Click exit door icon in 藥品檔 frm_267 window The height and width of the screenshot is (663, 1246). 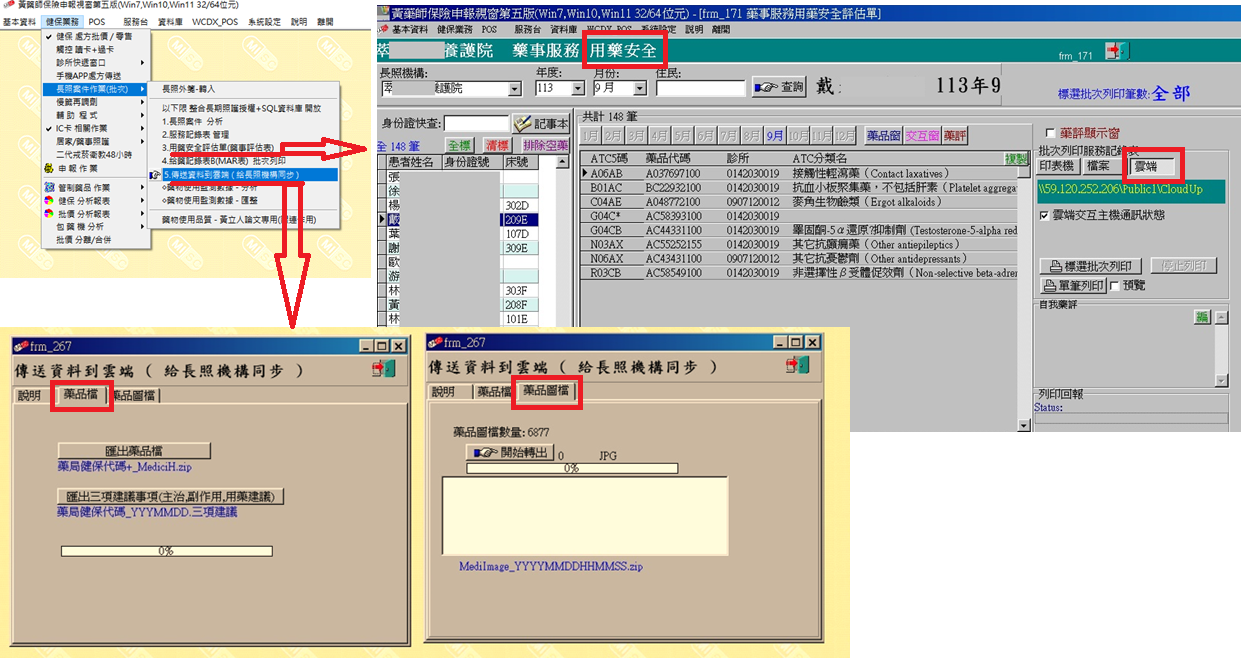[384, 368]
